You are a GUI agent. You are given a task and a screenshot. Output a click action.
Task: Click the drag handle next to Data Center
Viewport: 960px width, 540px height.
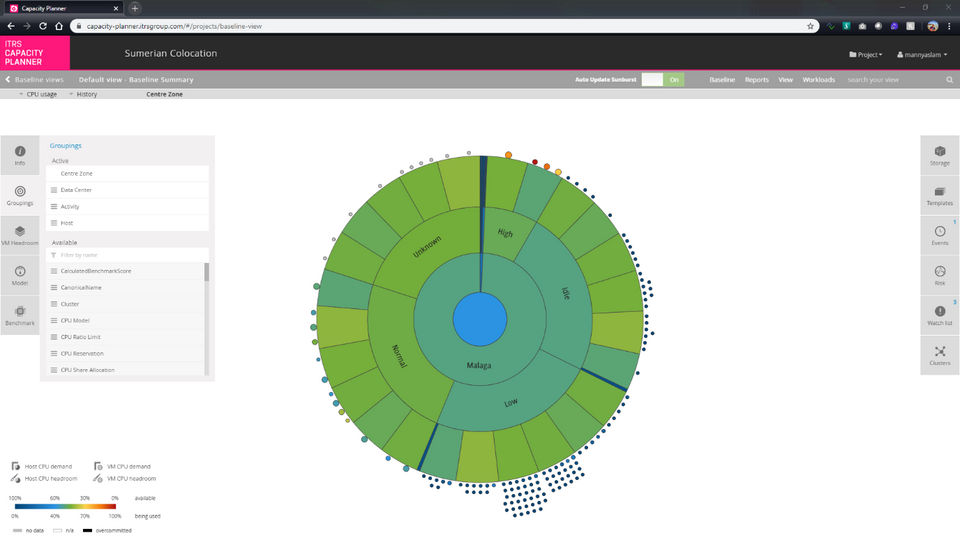click(x=54, y=190)
